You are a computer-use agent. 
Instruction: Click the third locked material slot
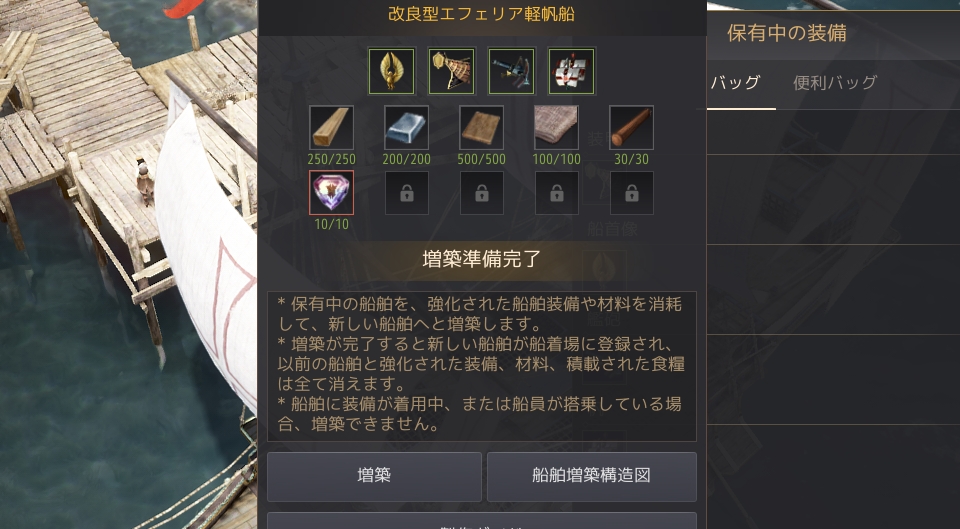[x=557, y=193]
